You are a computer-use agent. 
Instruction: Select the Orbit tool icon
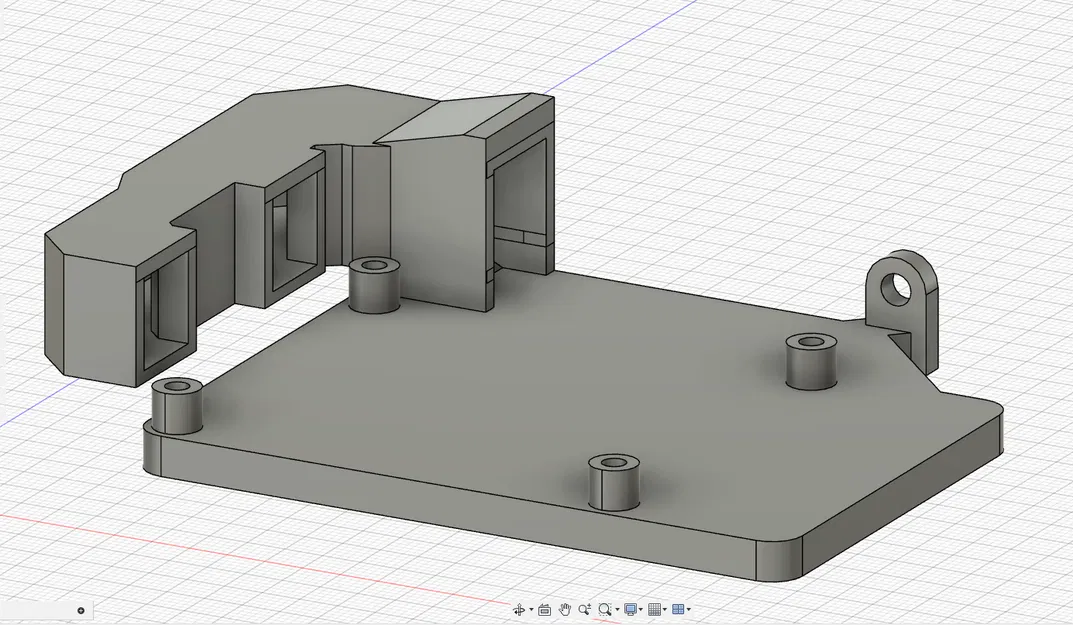tap(519, 609)
